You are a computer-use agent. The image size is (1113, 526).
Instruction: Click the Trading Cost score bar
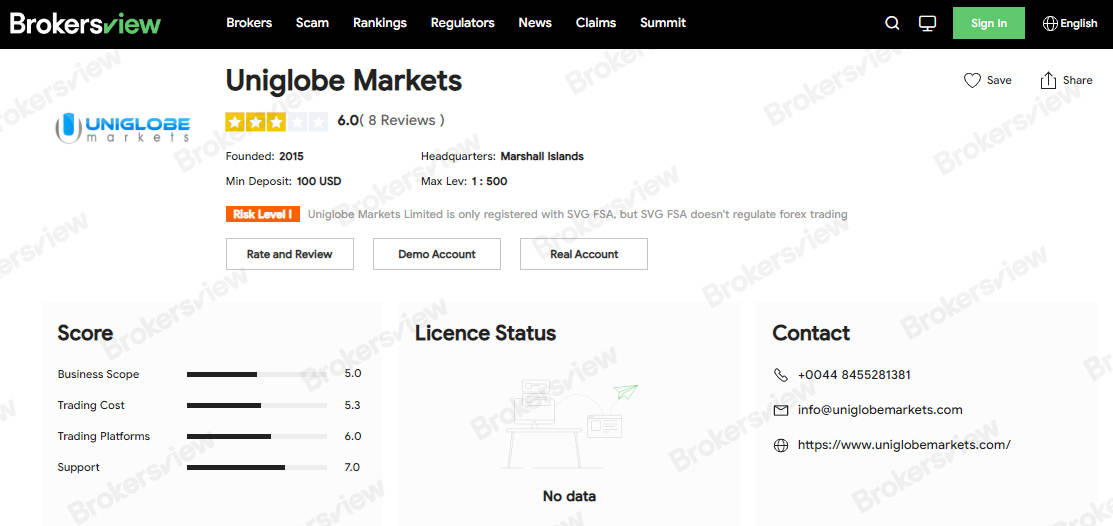(x=257, y=405)
